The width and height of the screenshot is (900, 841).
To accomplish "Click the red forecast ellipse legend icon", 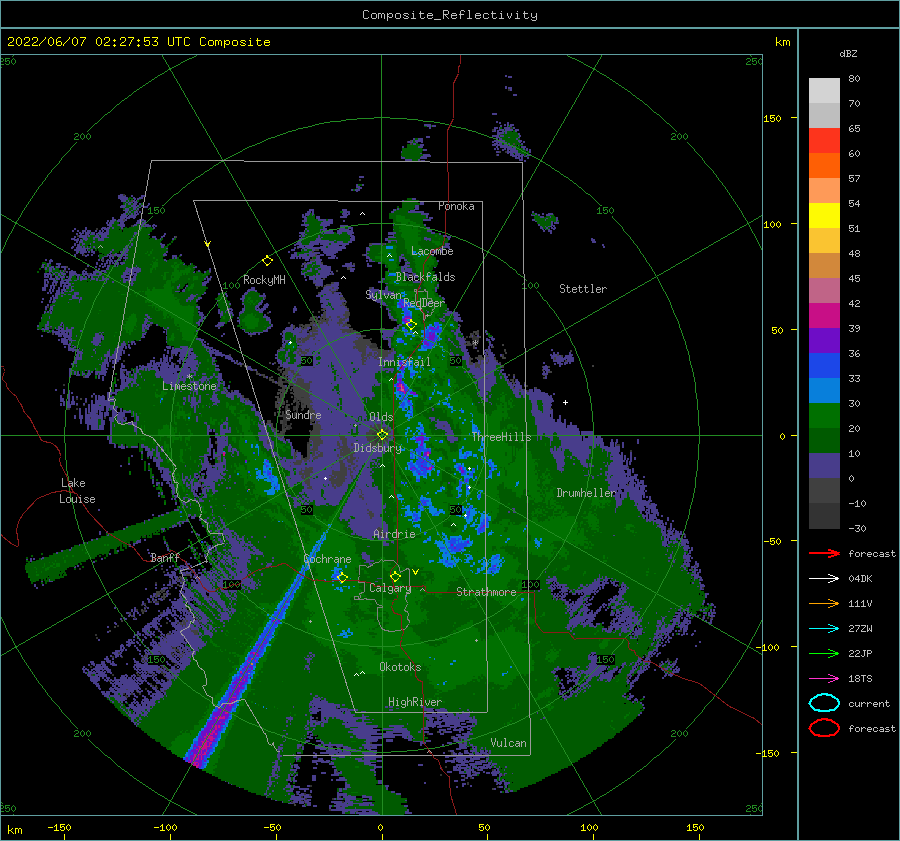I will 824,728.
